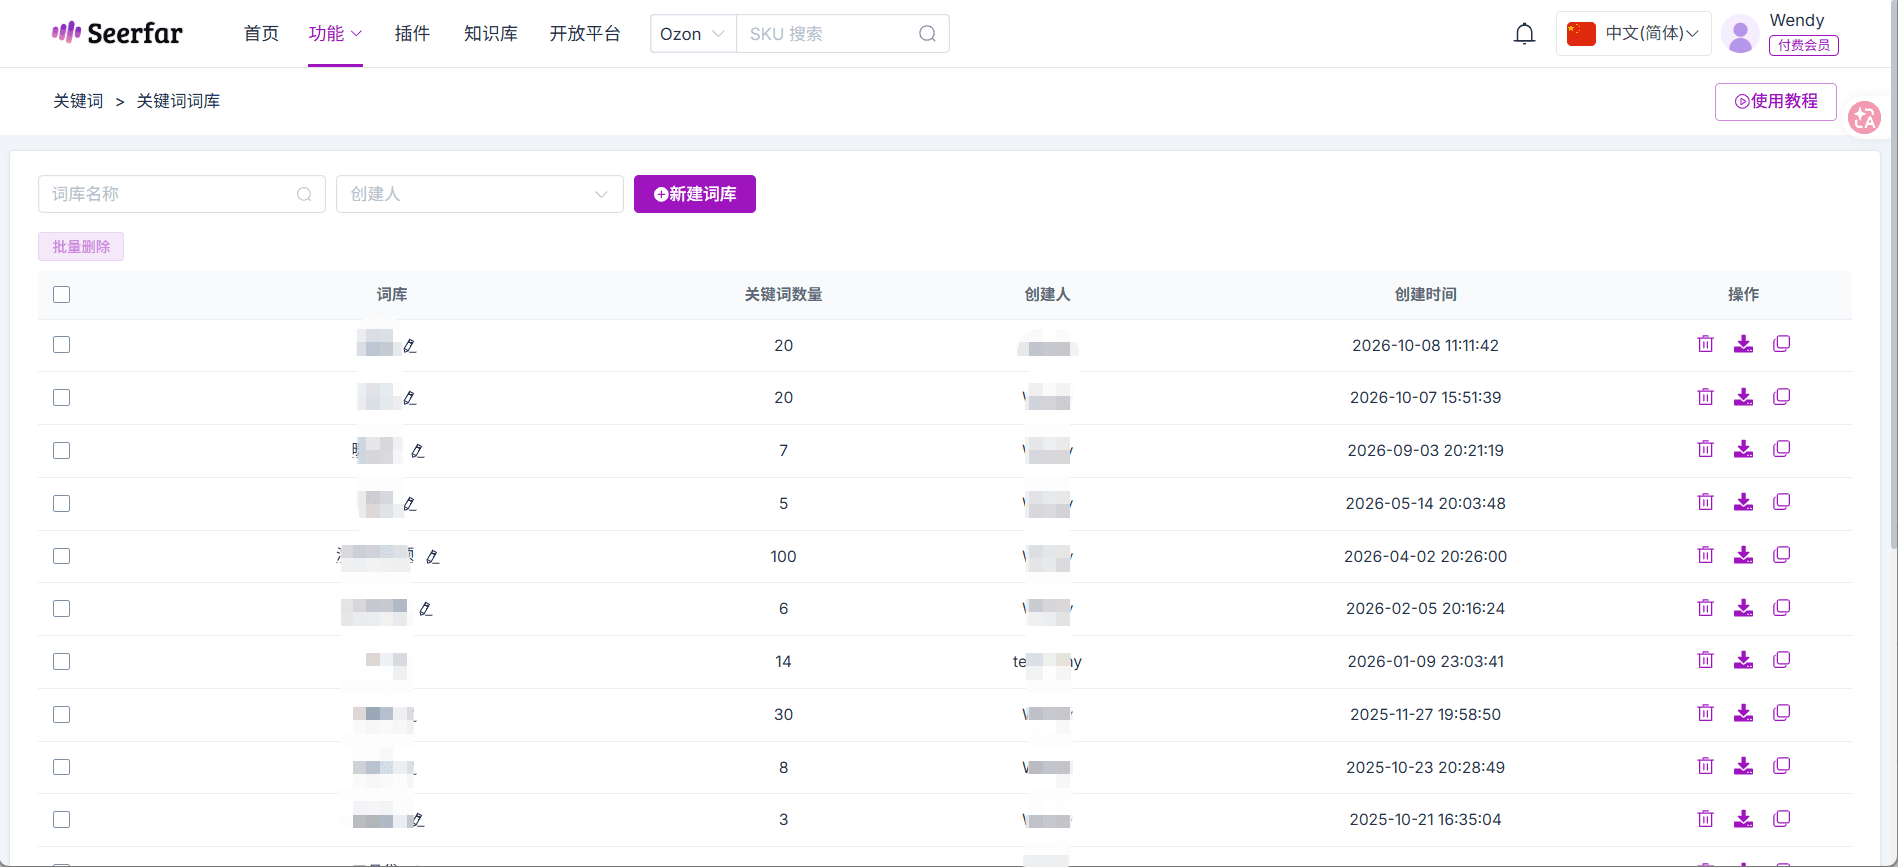The image size is (1898, 867).
Task: Click the SKU search magnifier icon
Action: [927, 34]
